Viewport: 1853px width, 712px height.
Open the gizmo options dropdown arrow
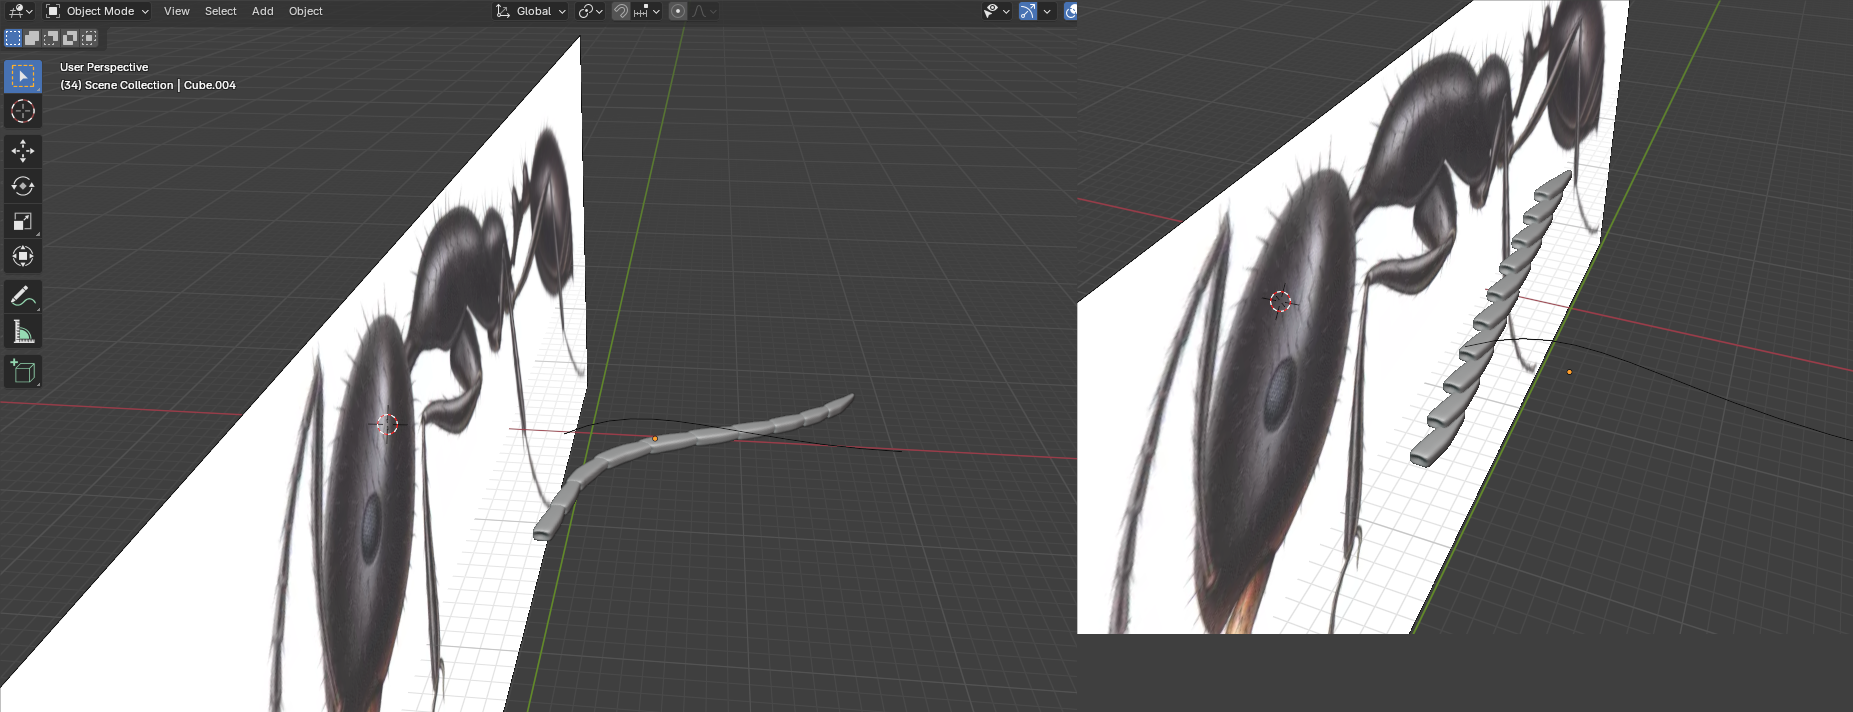pos(1047,11)
